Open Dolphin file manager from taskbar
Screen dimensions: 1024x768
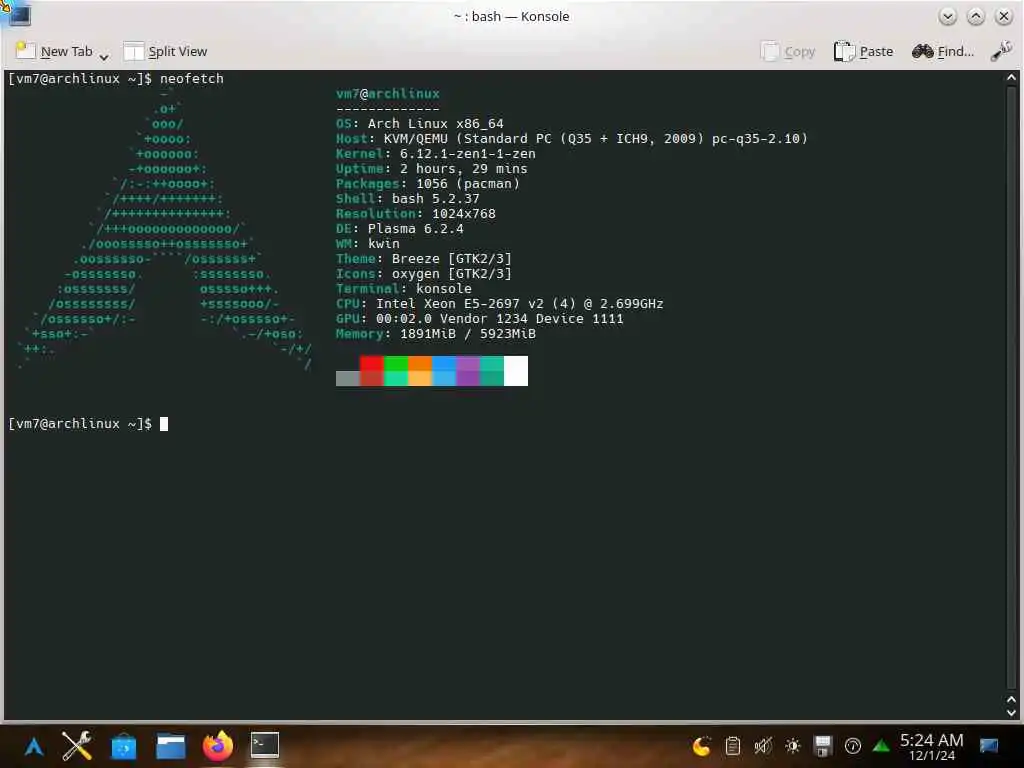click(x=171, y=746)
